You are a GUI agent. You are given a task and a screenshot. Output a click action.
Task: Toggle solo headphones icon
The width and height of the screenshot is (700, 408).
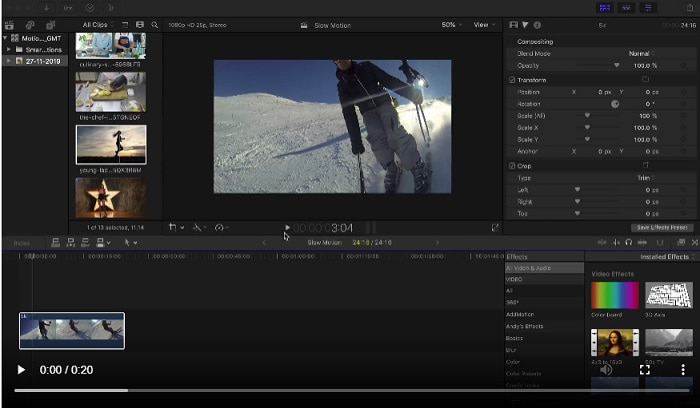(x=629, y=242)
